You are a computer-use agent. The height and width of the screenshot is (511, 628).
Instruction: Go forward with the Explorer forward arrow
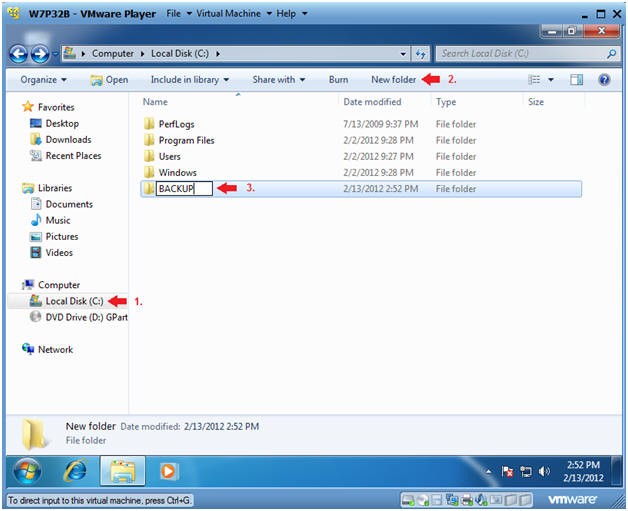click(40, 54)
